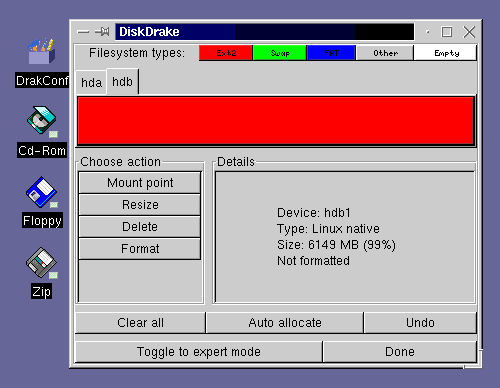500x388 pixels.
Task: Maximize the DiskDrake window
Action: [x=447, y=32]
